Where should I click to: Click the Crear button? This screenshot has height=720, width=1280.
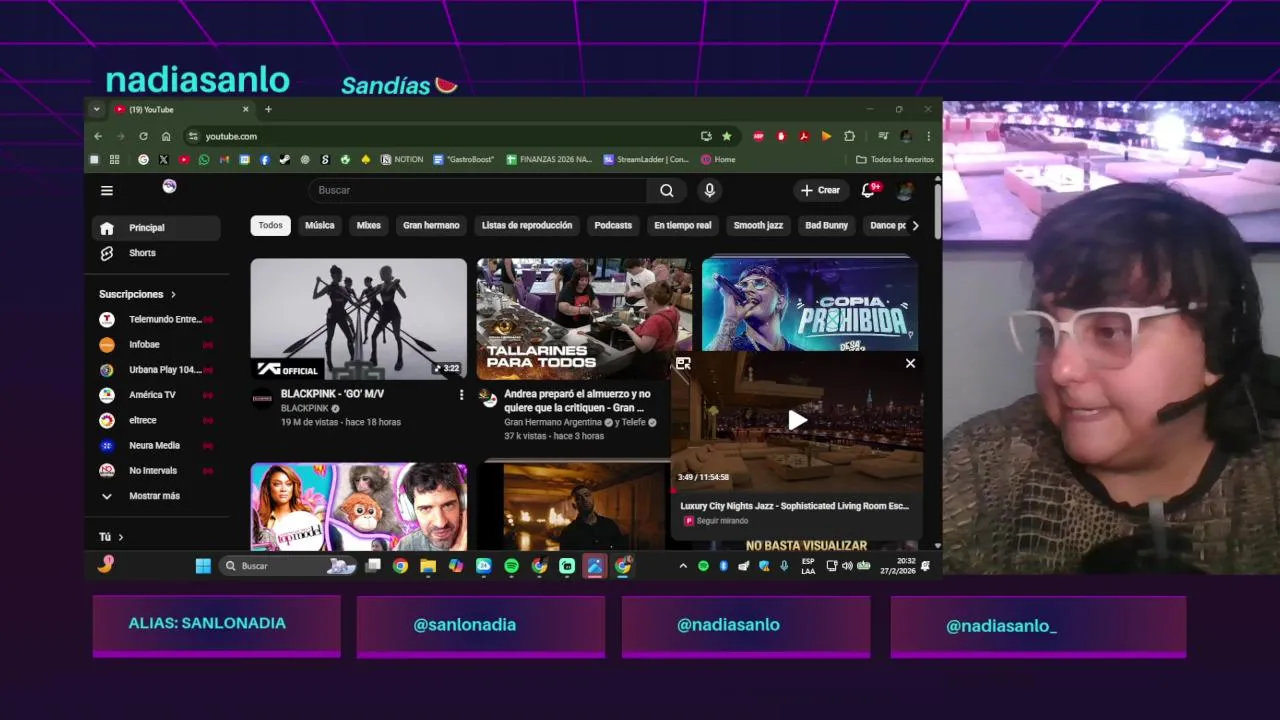pos(820,190)
